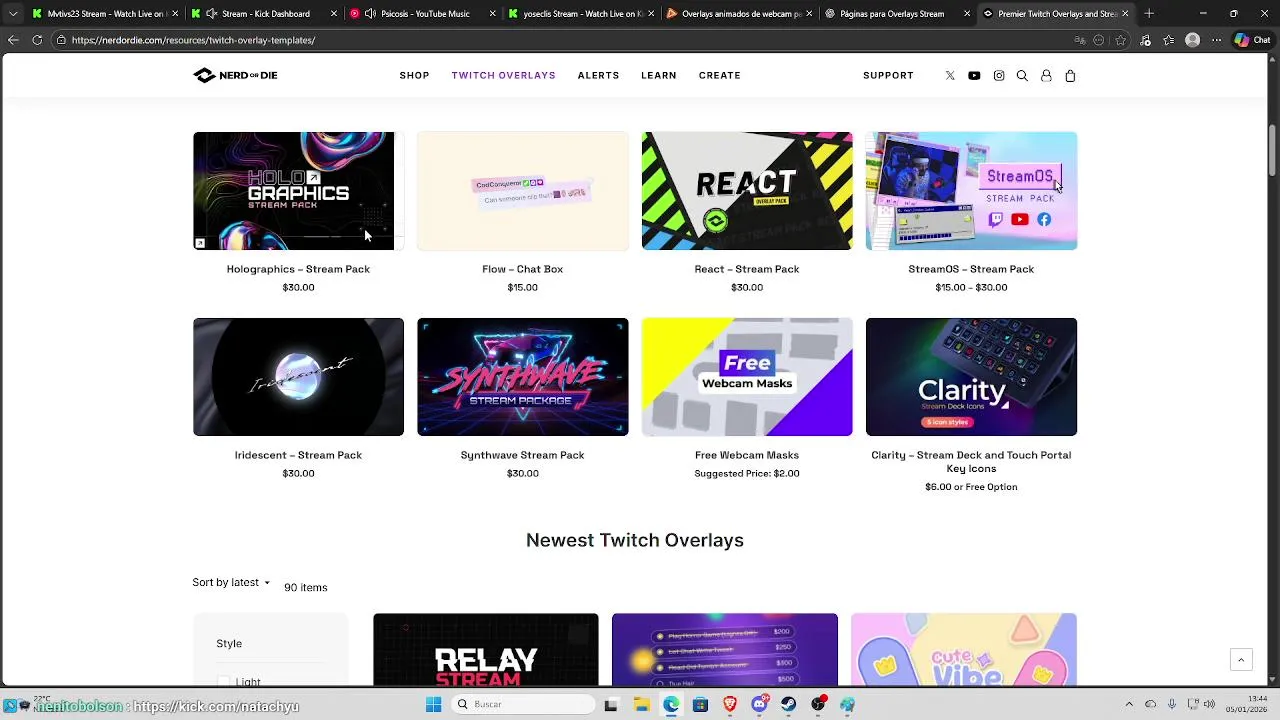1280x720 pixels.
Task: Switch to Páginas para Overlays Stream tab
Action: click(898, 14)
